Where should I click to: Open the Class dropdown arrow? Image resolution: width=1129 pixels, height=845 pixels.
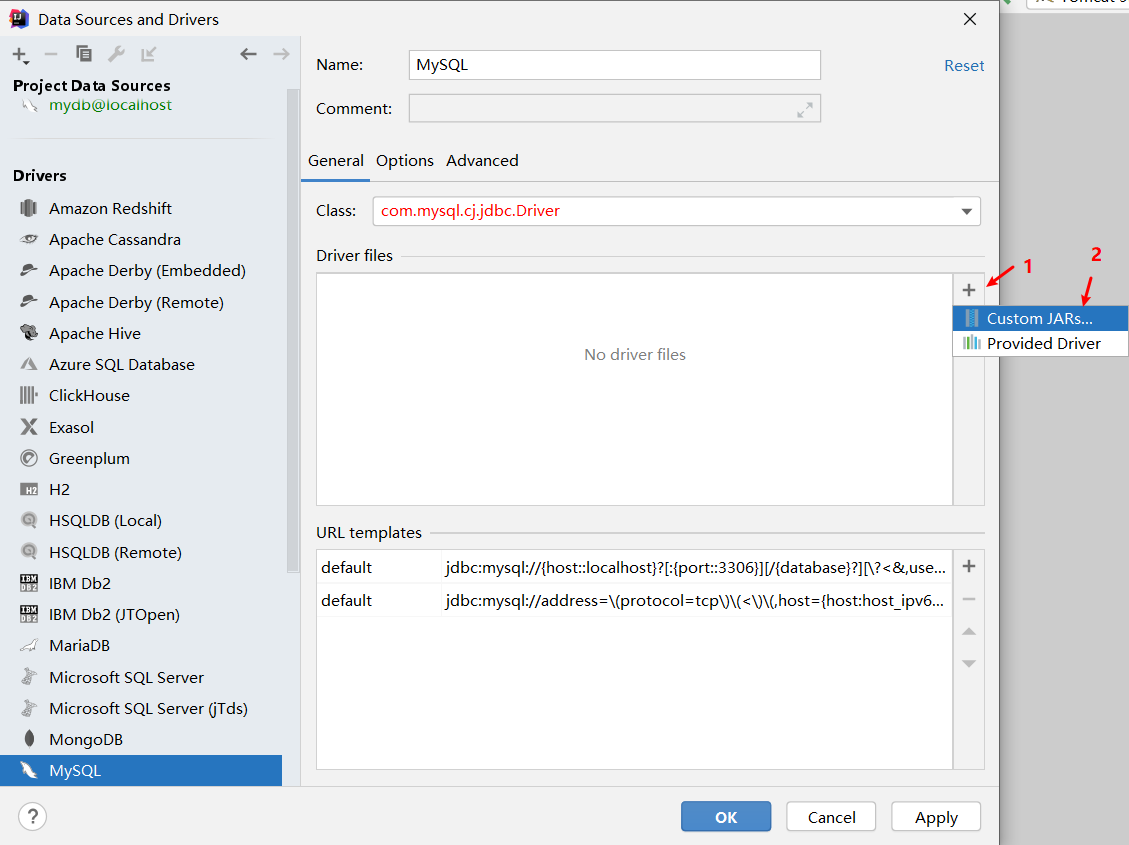pos(966,211)
